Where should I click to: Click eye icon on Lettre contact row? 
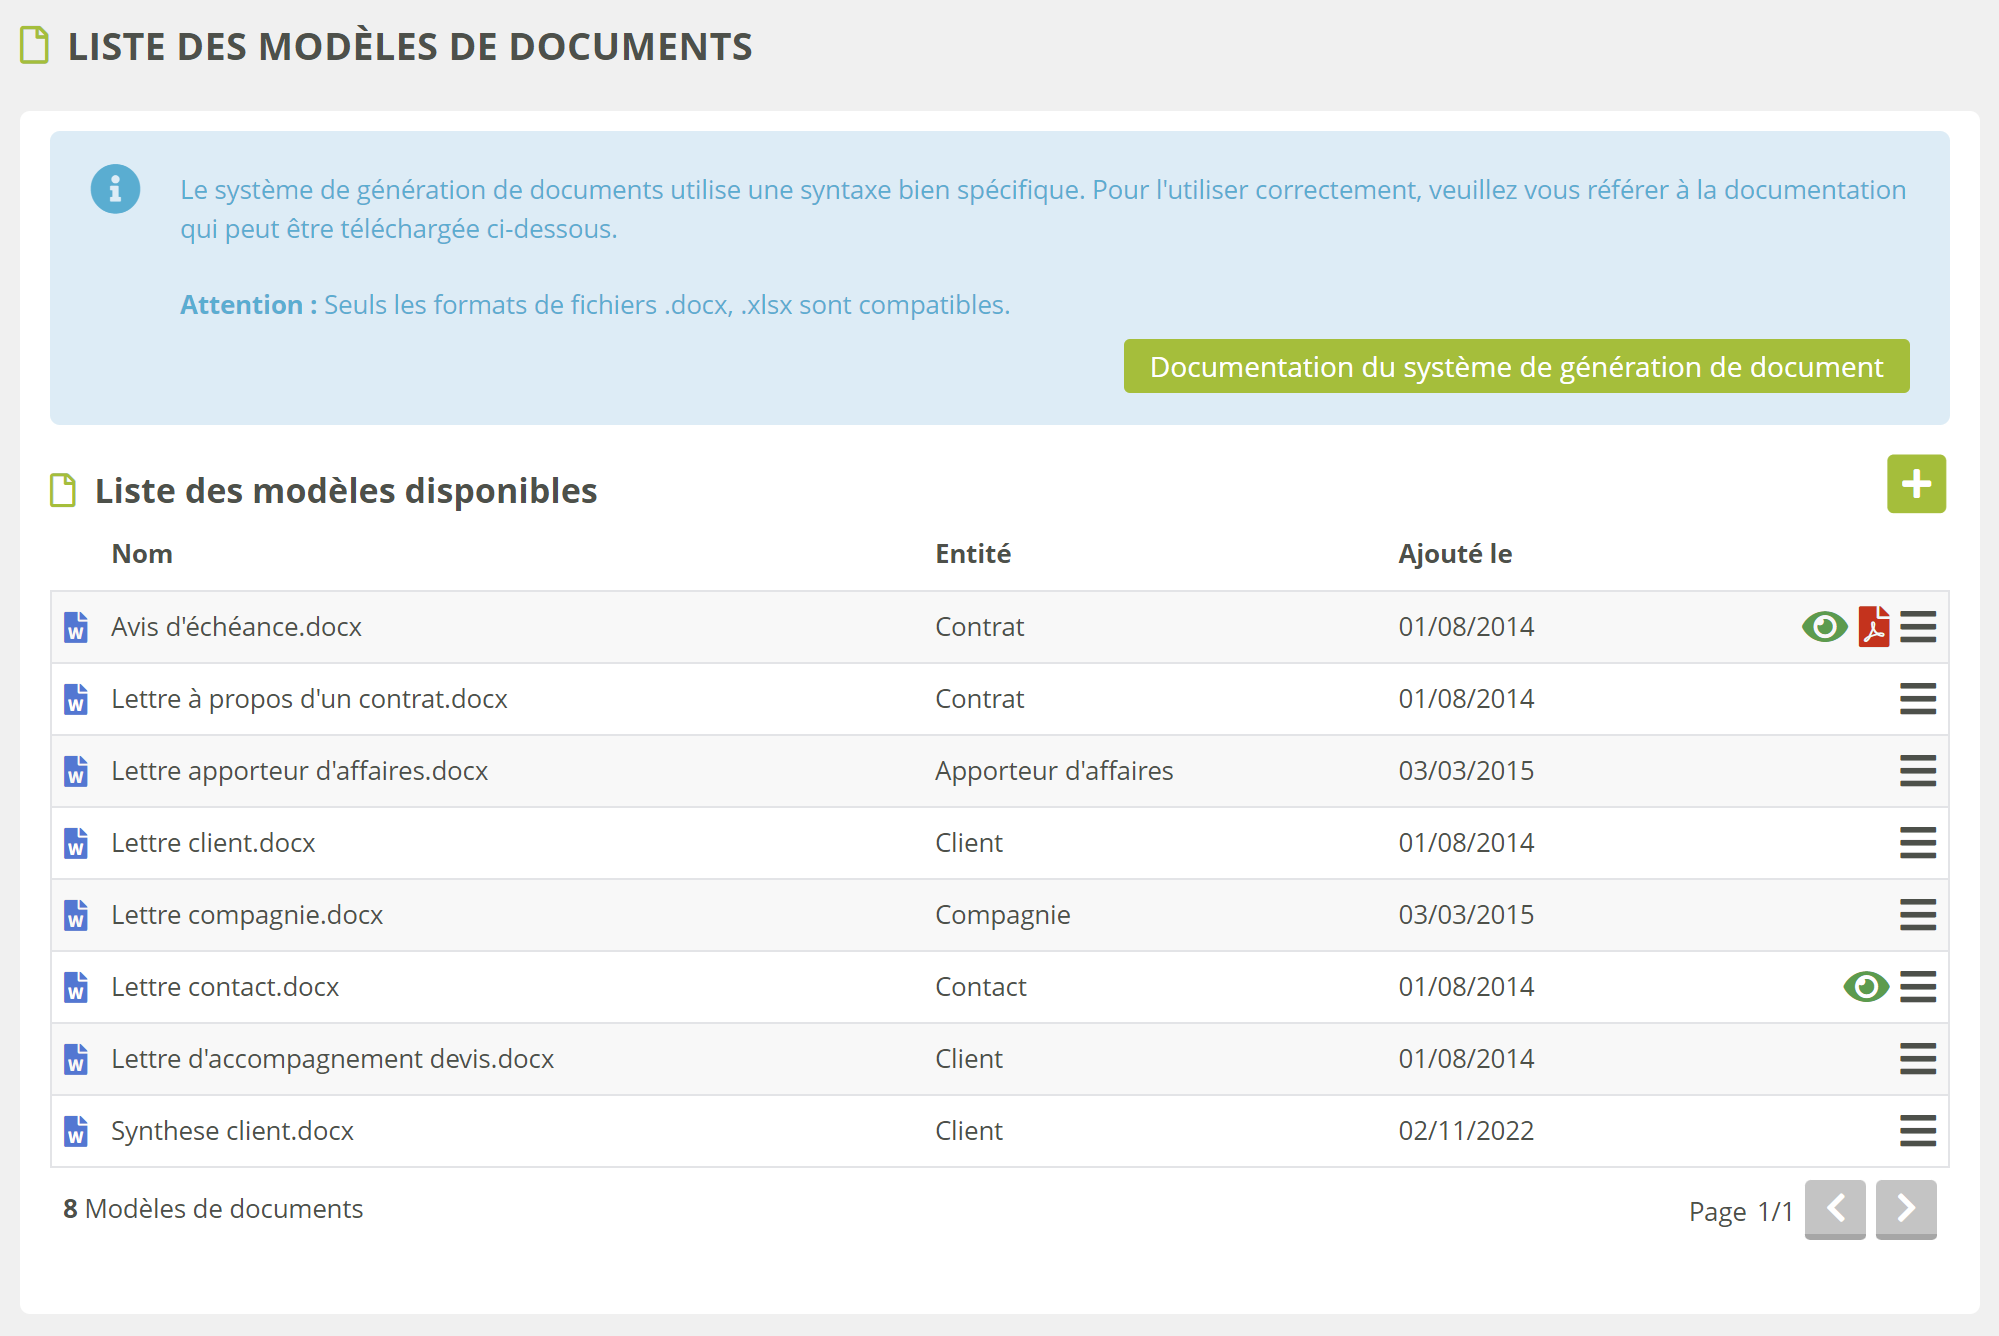[1865, 987]
